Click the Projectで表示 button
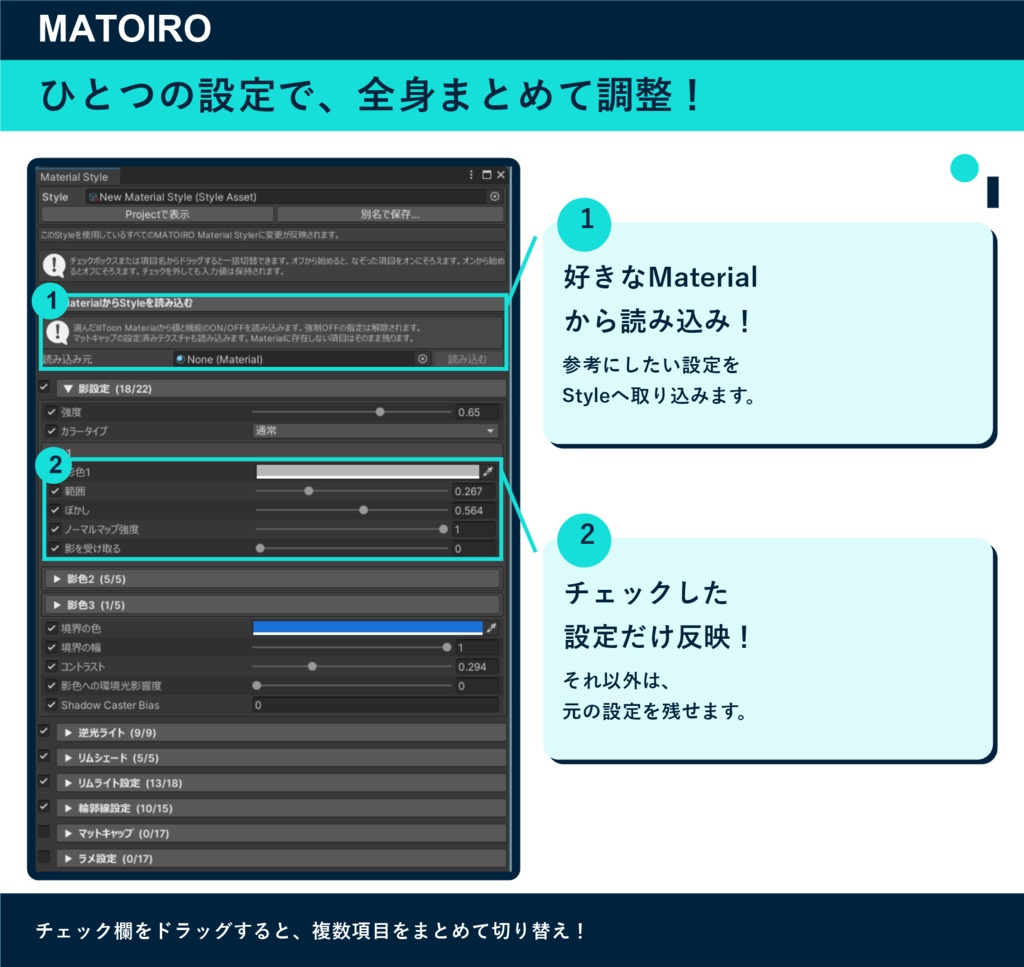Screen dimensions: 1024x967 click(x=157, y=214)
